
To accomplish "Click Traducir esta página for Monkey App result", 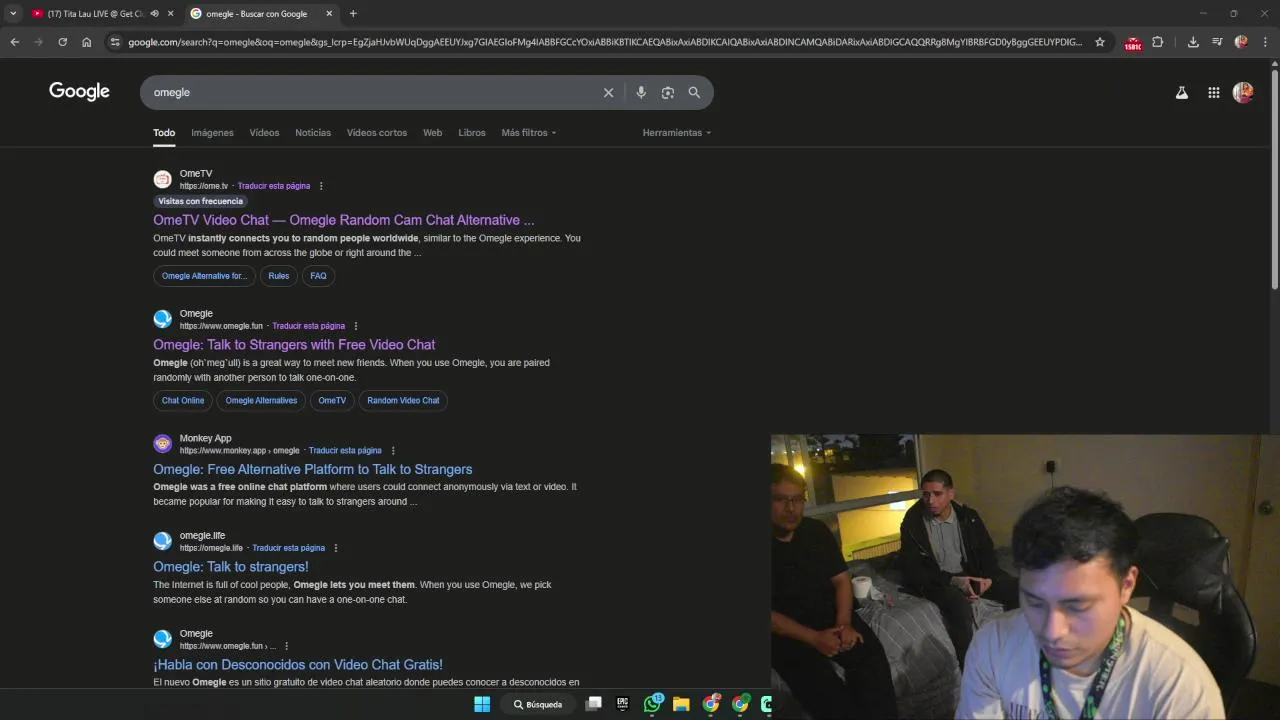I will click(x=345, y=451).
